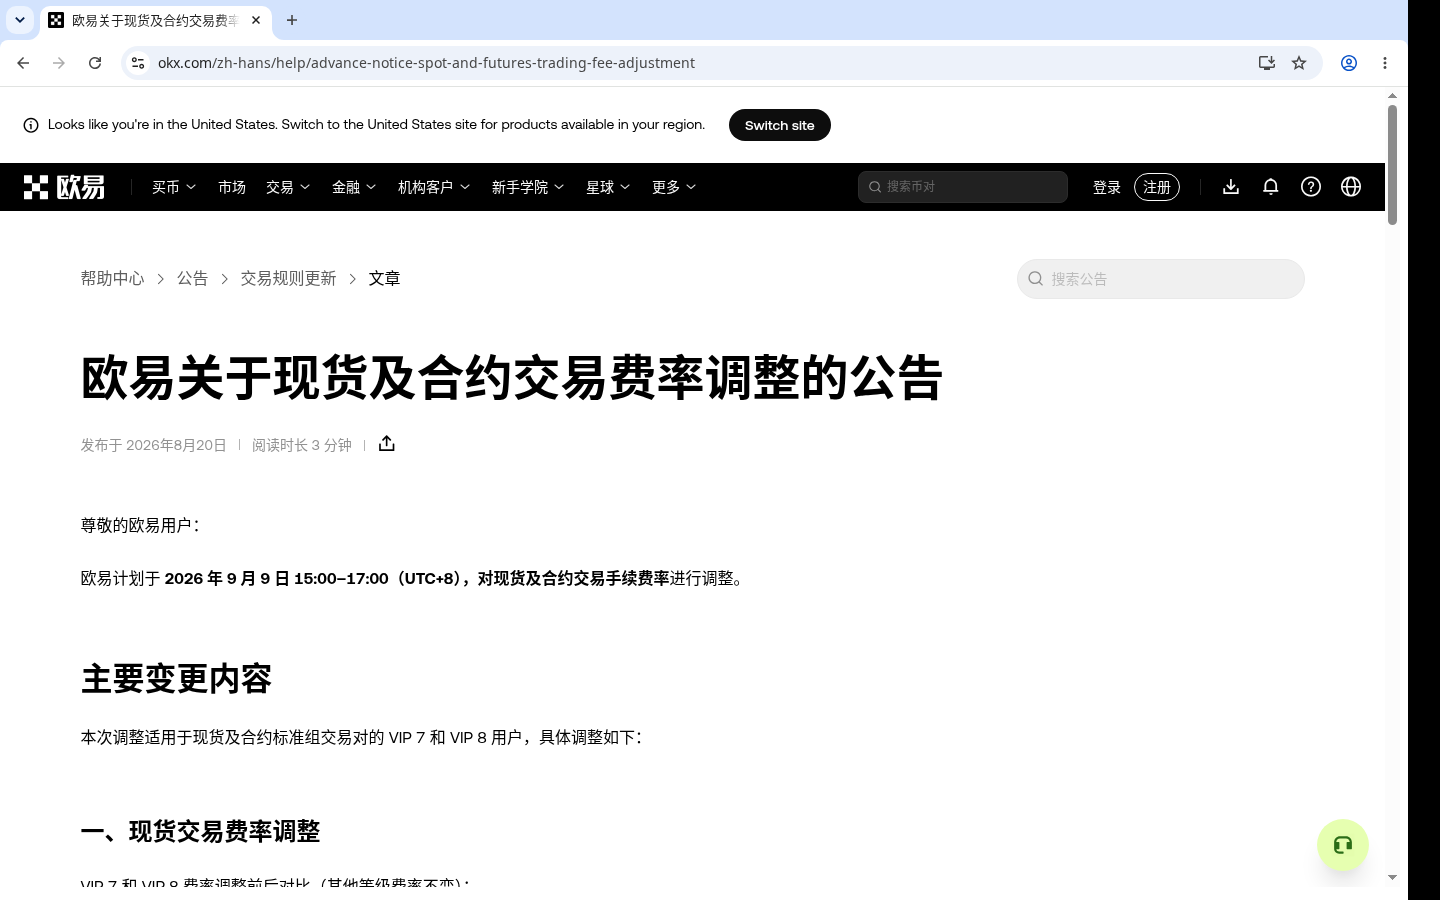Screen dimensions: 1440x900
Task: Open the 市场 page
Action: coord(232,187)
